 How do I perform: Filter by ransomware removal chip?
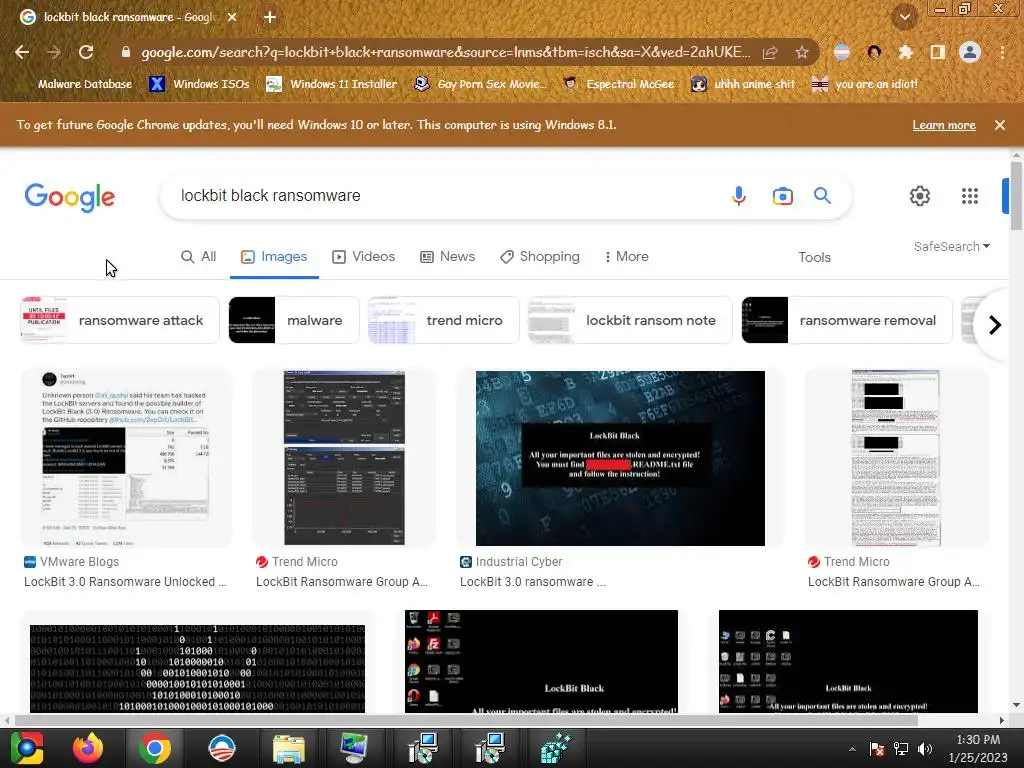click(846, 320)
